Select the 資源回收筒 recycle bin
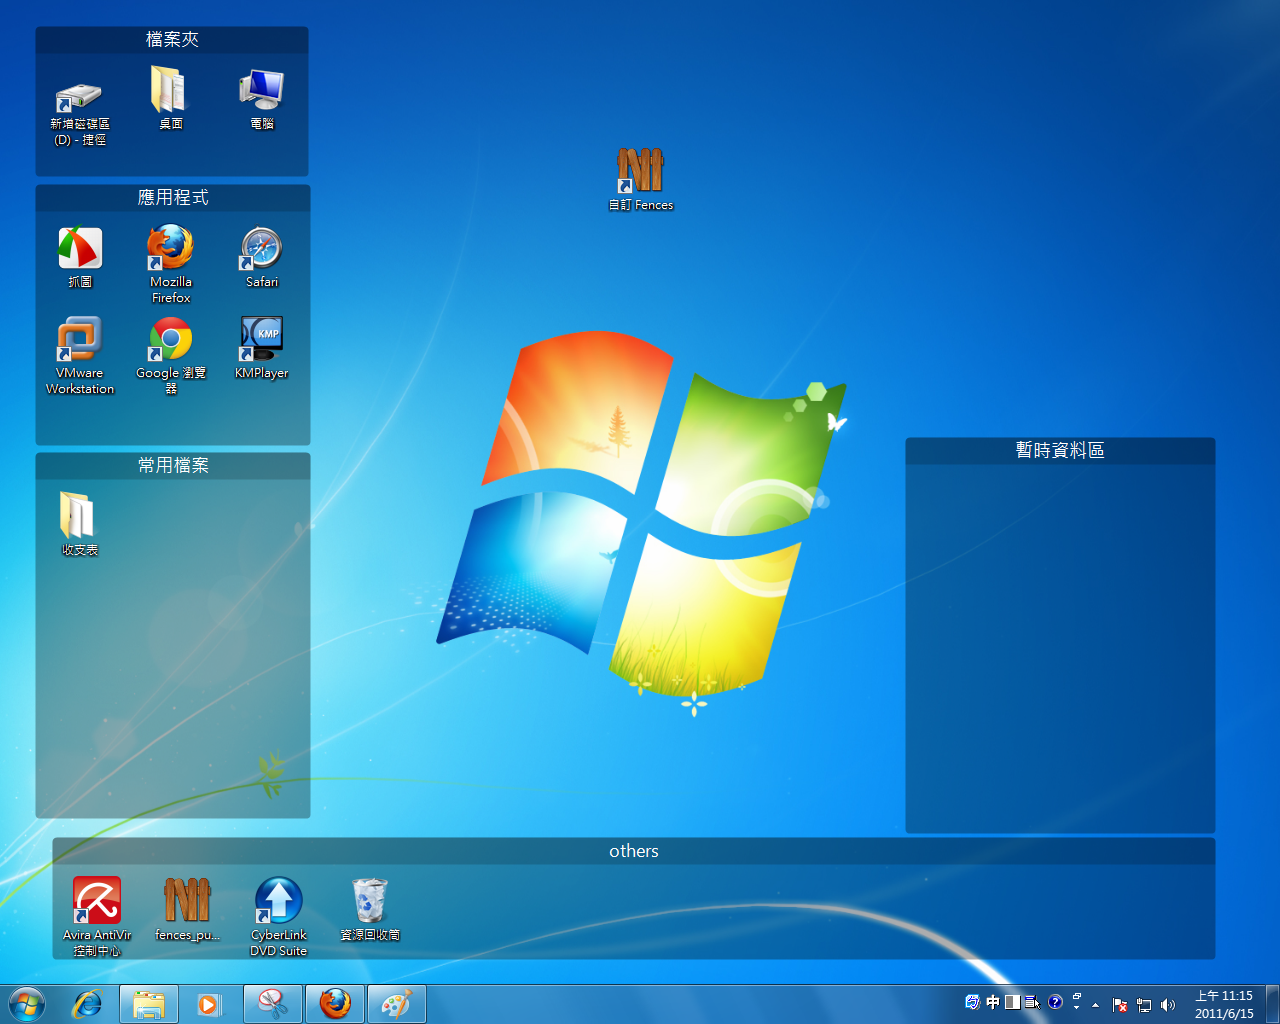1280x1024 pixels. point(370,909)
